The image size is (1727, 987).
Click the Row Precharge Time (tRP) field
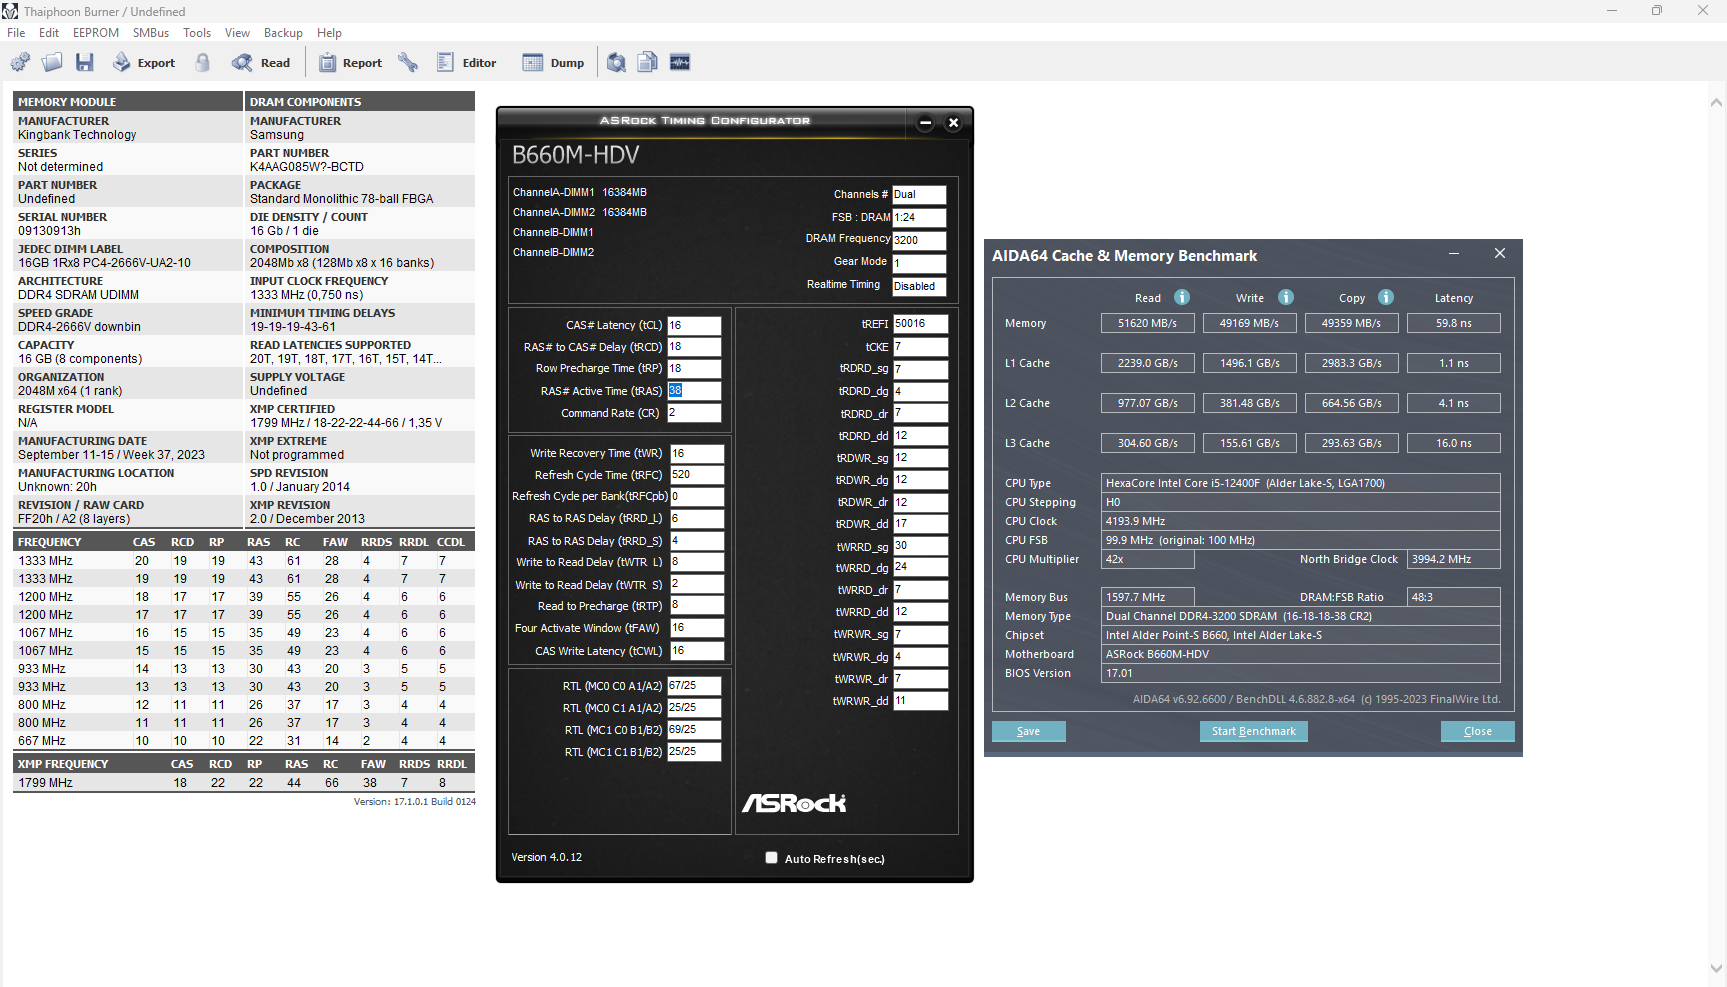click(694, 369)
